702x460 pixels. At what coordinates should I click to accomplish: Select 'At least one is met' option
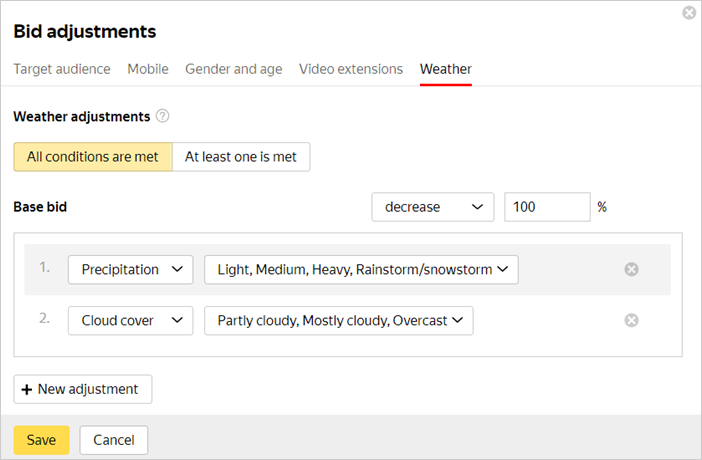[241, 157]
